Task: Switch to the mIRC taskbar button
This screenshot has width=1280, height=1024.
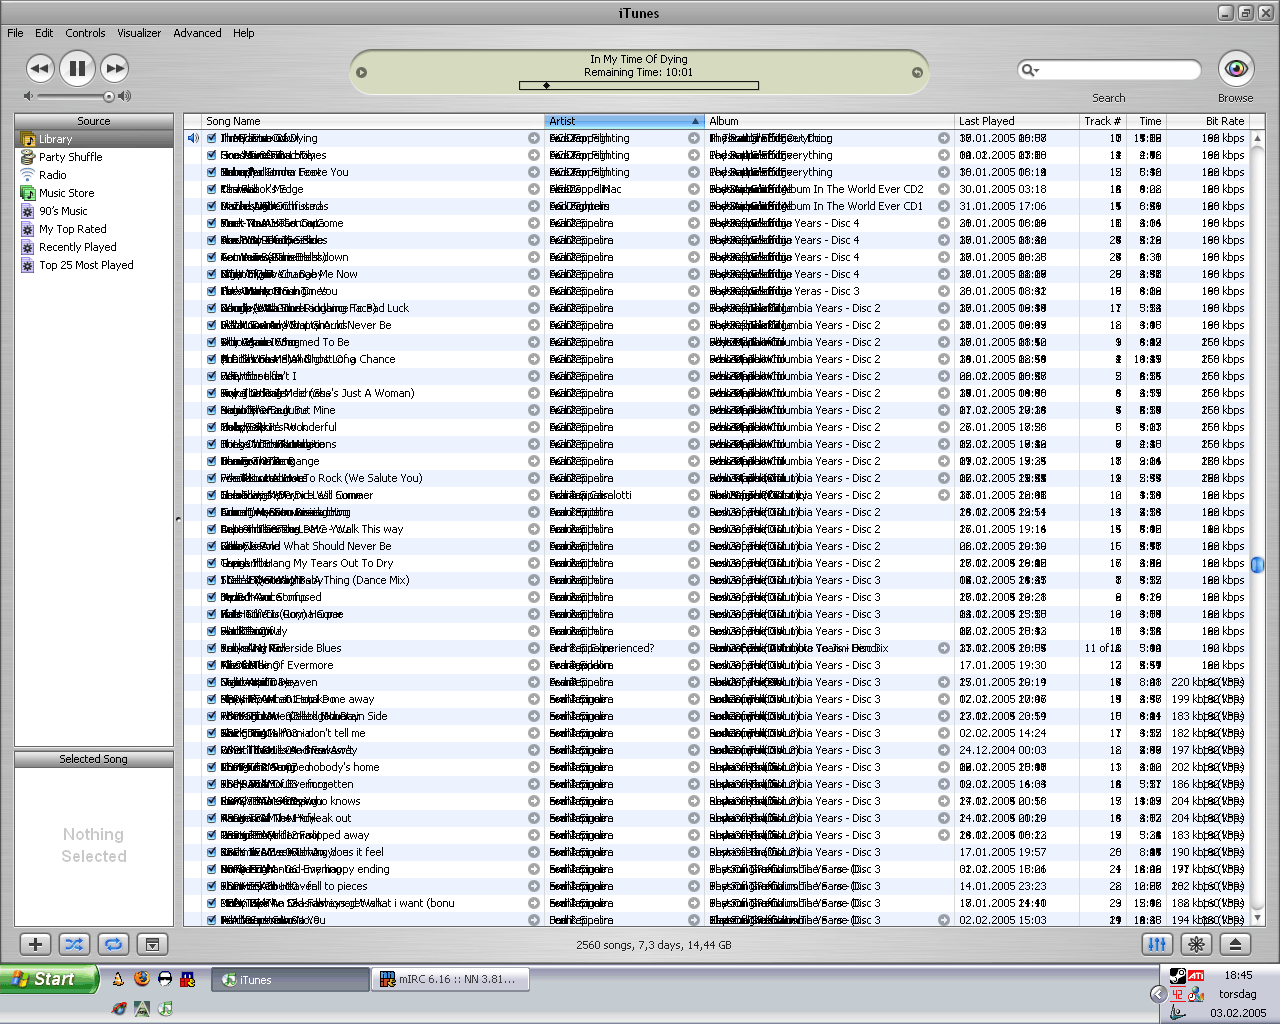Action: (x=449, y=979)
